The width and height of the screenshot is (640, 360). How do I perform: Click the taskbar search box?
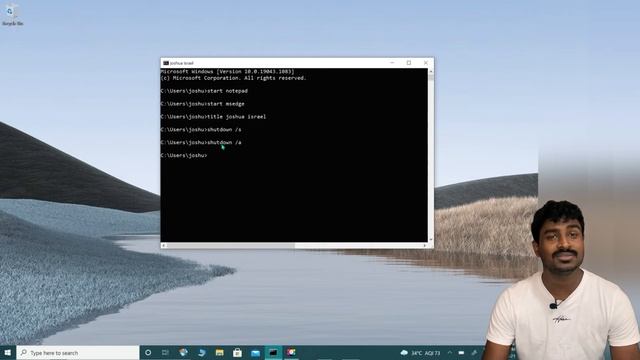(78, 353)
